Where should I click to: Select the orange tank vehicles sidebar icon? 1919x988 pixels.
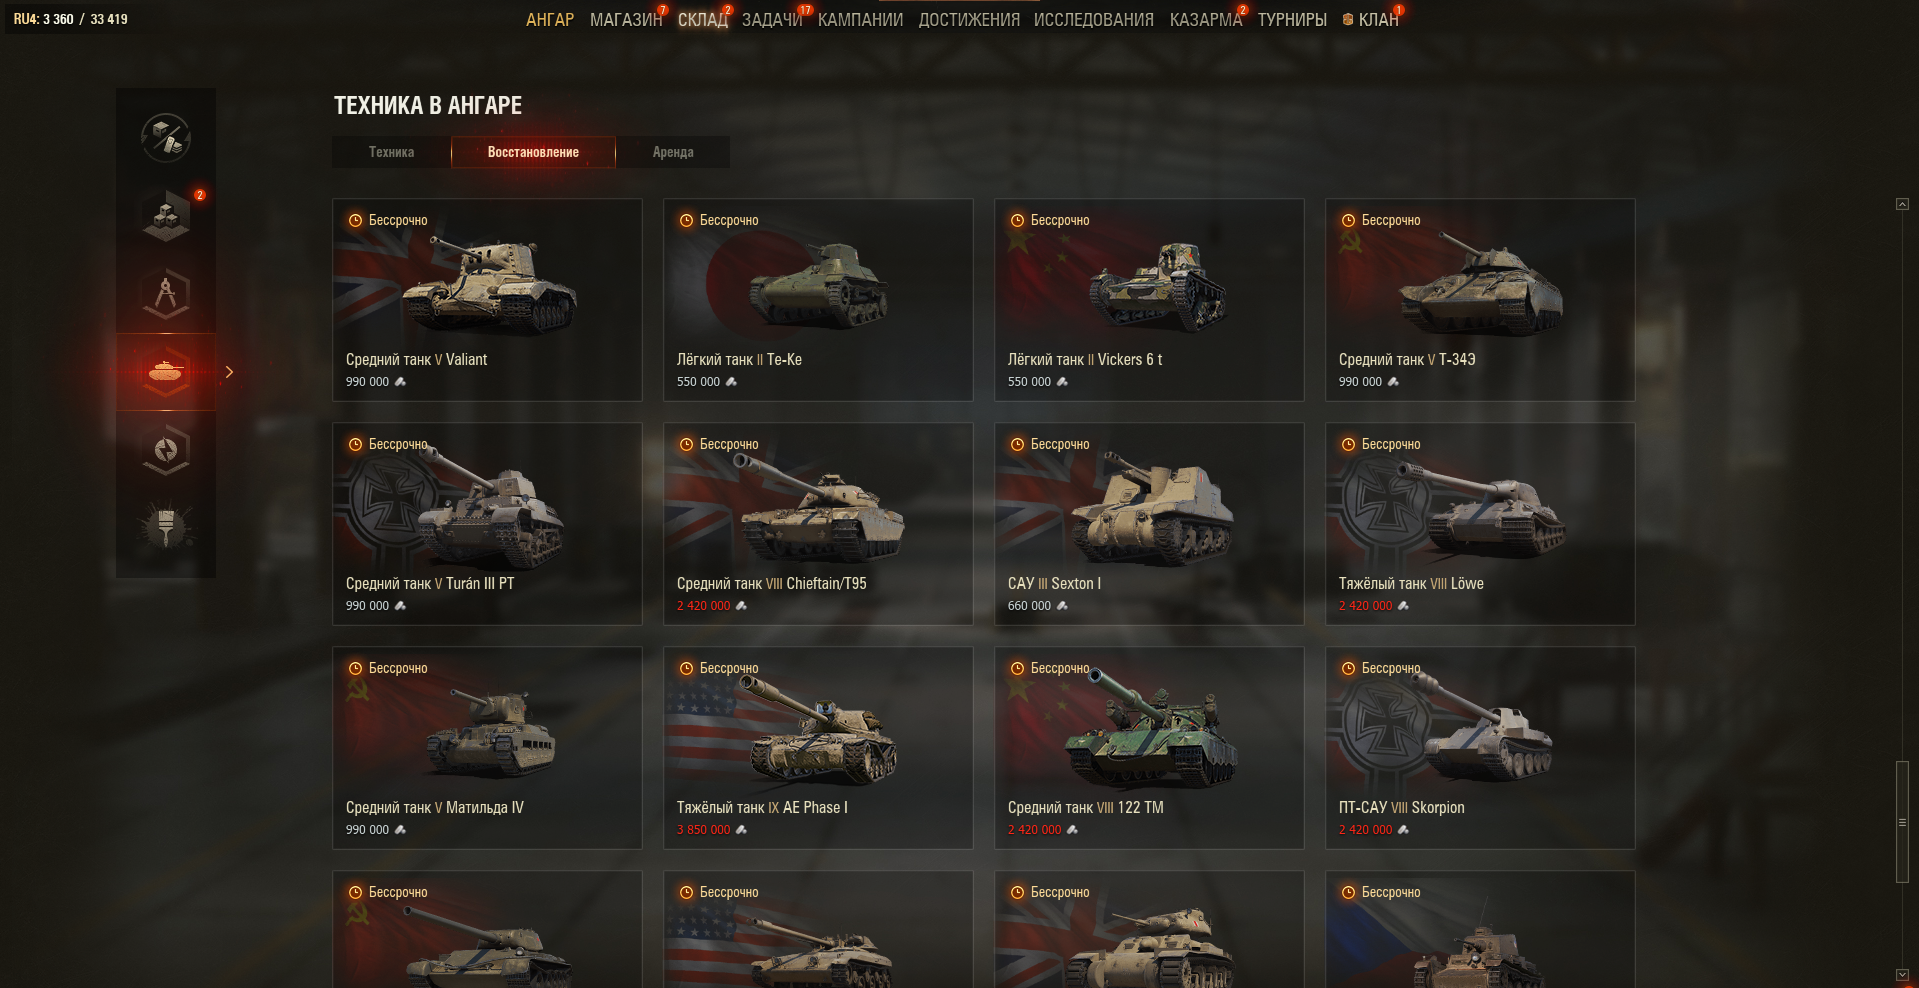point(166,372)
